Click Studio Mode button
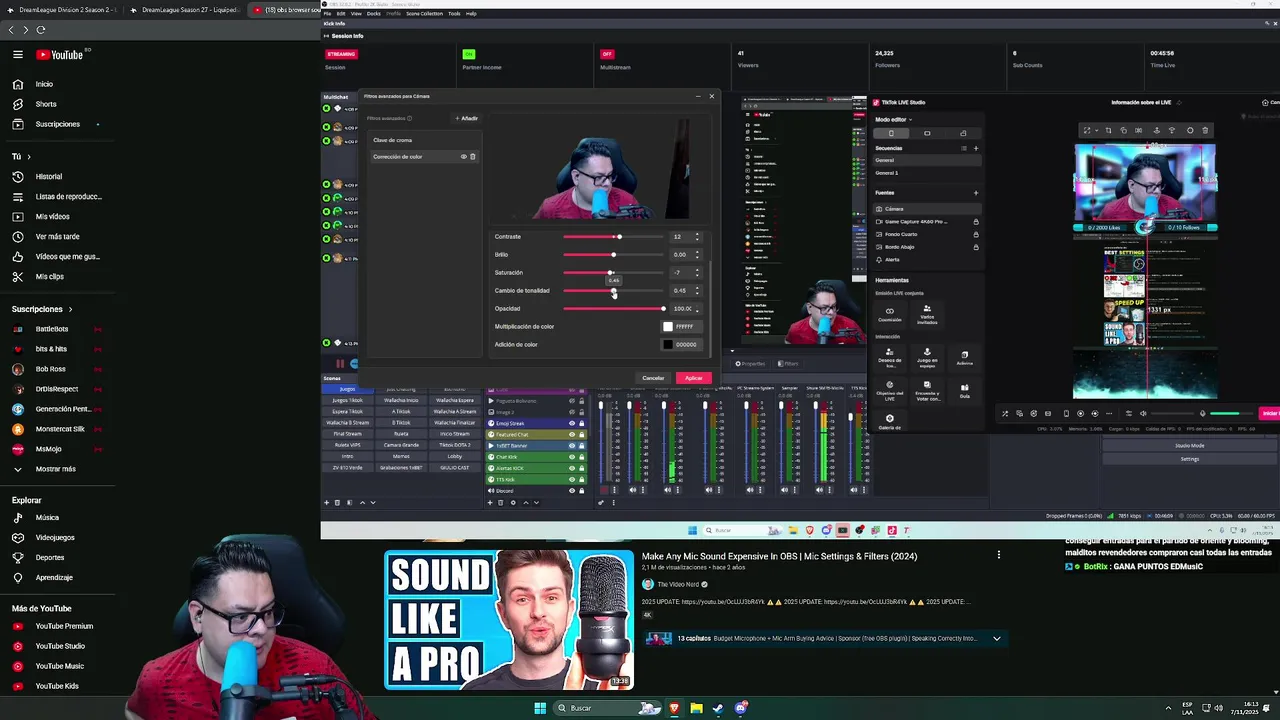Screen dimensions: 1280x720 click(x=1190, y=446)
